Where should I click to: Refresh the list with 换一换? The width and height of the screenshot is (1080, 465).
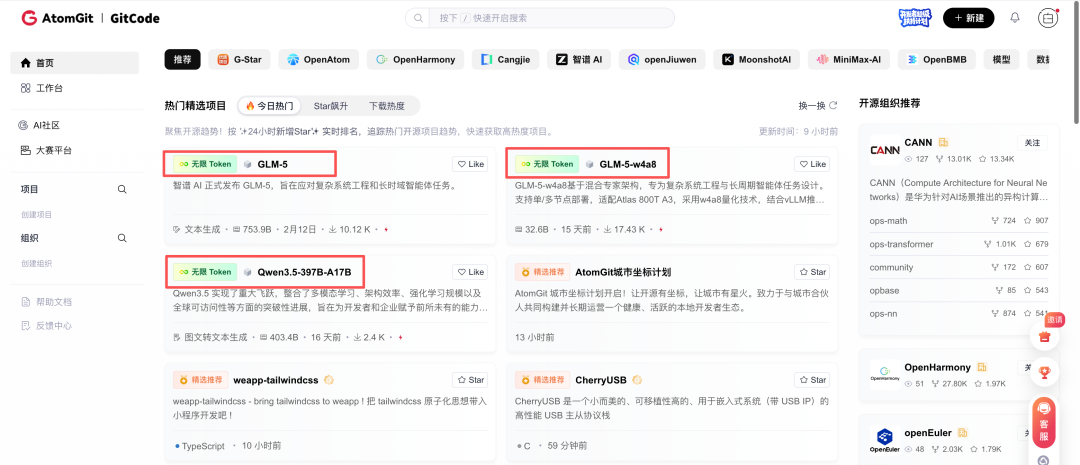click(818, 105)
